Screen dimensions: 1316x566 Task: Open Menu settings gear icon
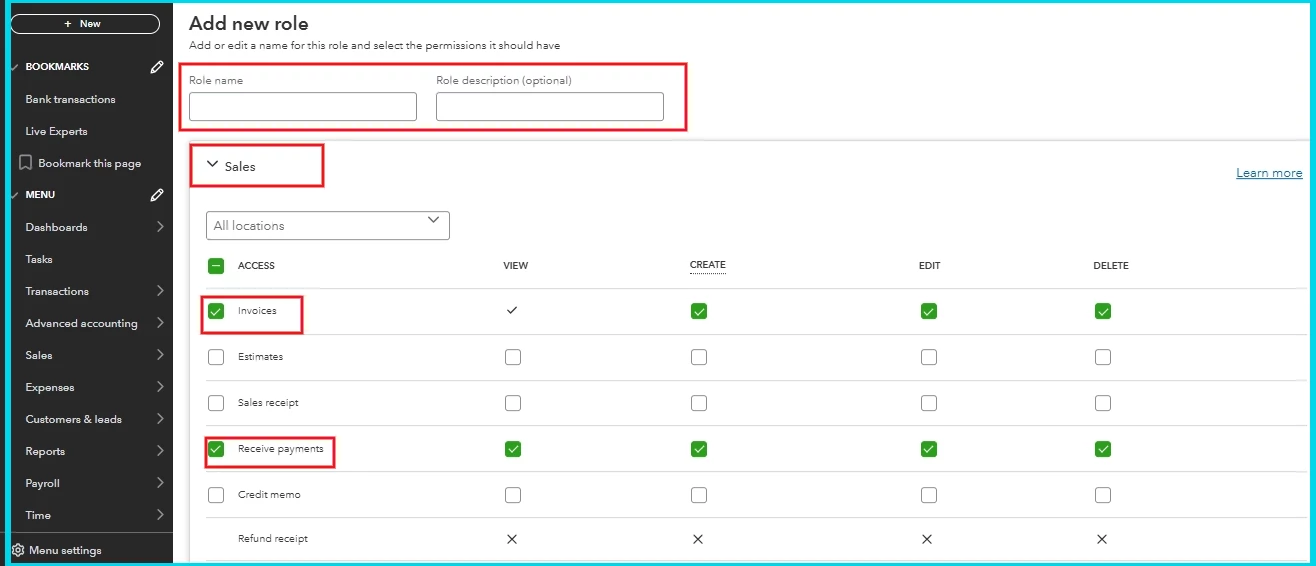(x=18, y=550)
